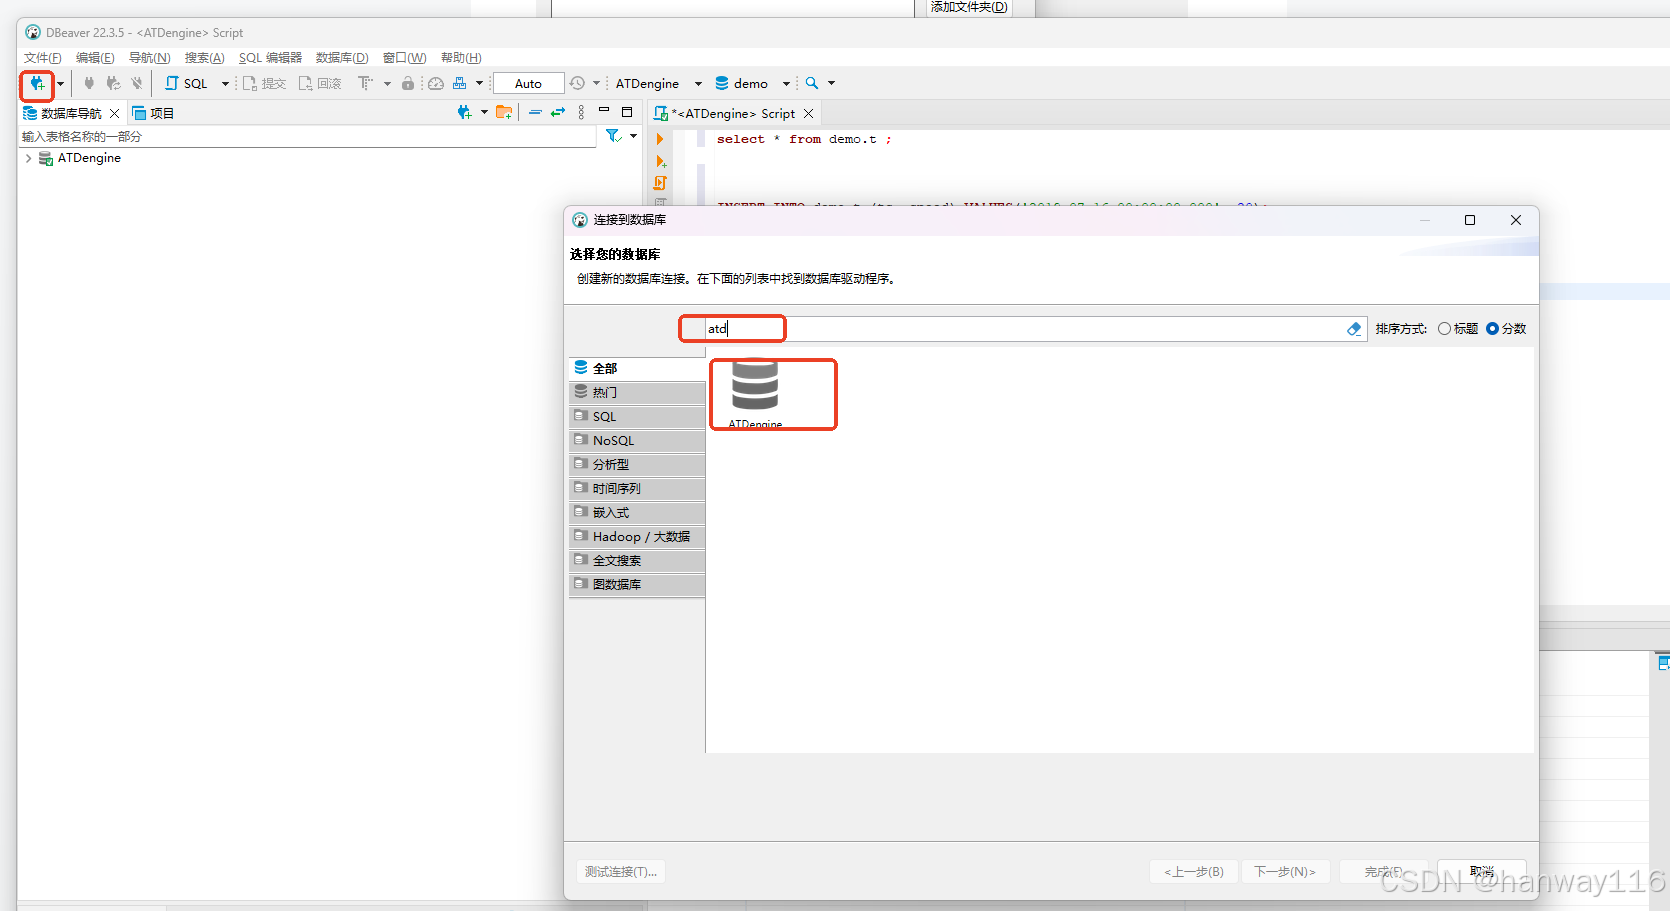The width and height of the screenshot is (1670, 911).
Task: Select the NoSQL category in list
Action: pos(613,441)
